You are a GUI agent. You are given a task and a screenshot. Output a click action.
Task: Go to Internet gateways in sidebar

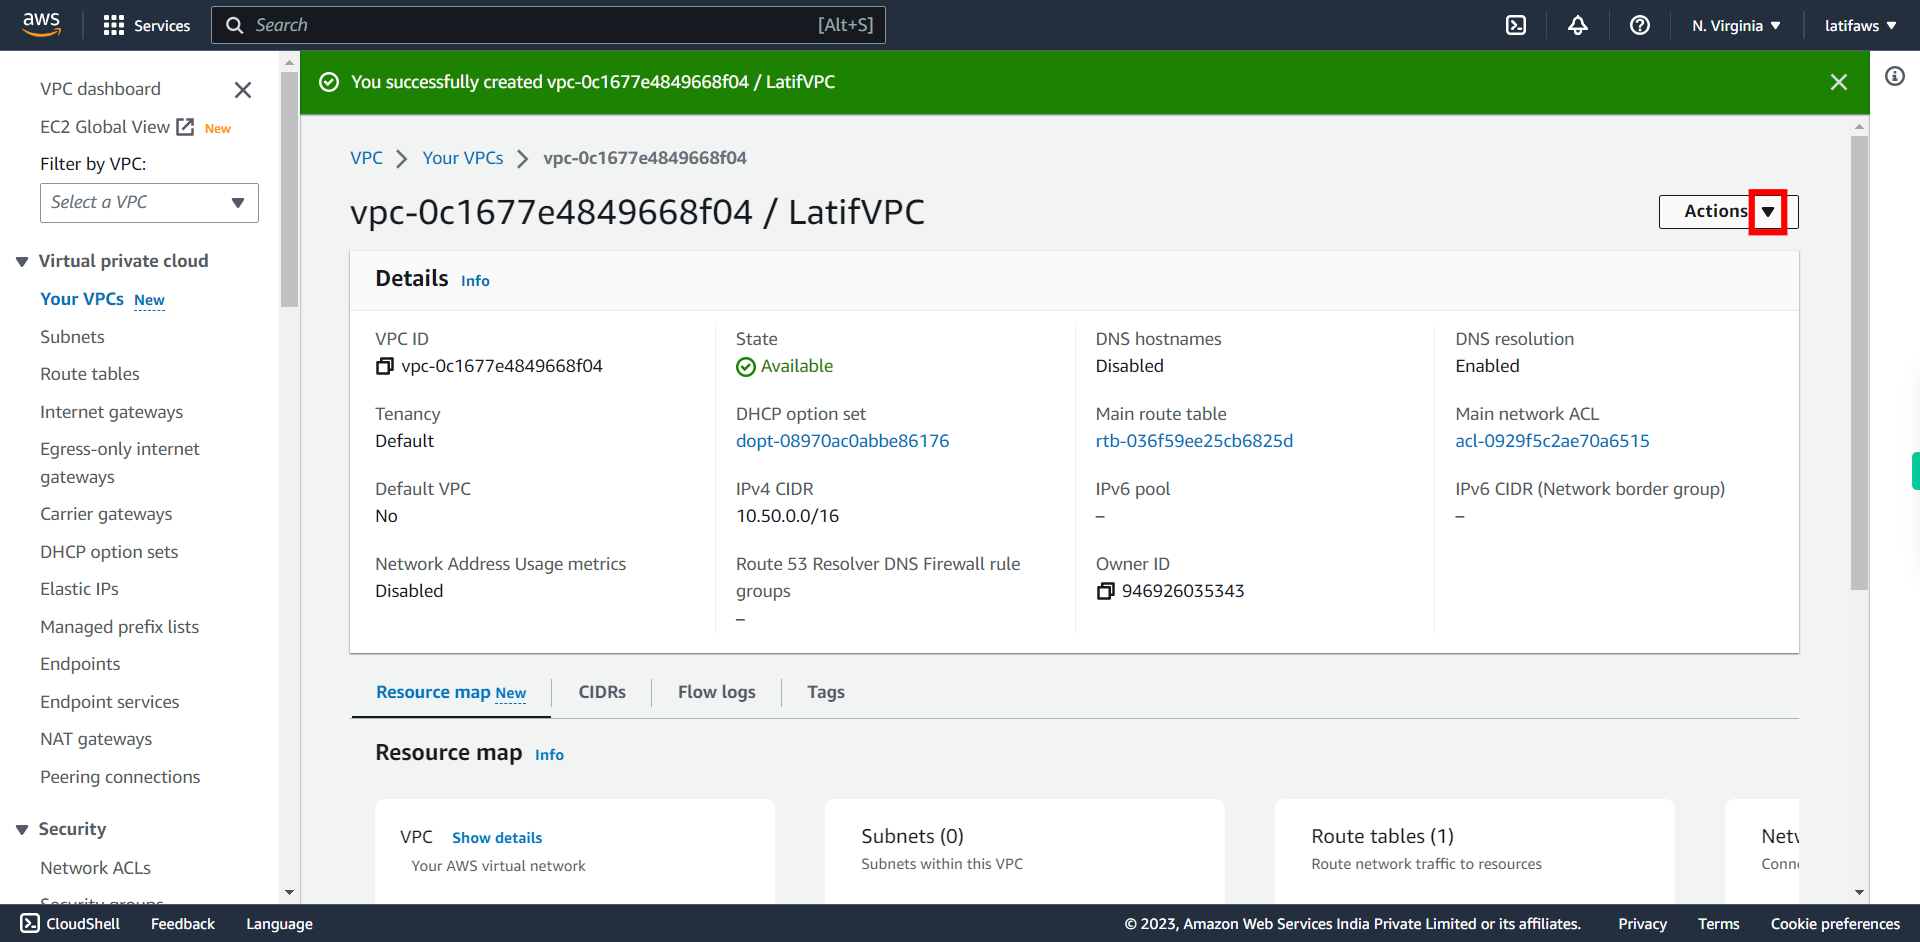coord(112,412)
